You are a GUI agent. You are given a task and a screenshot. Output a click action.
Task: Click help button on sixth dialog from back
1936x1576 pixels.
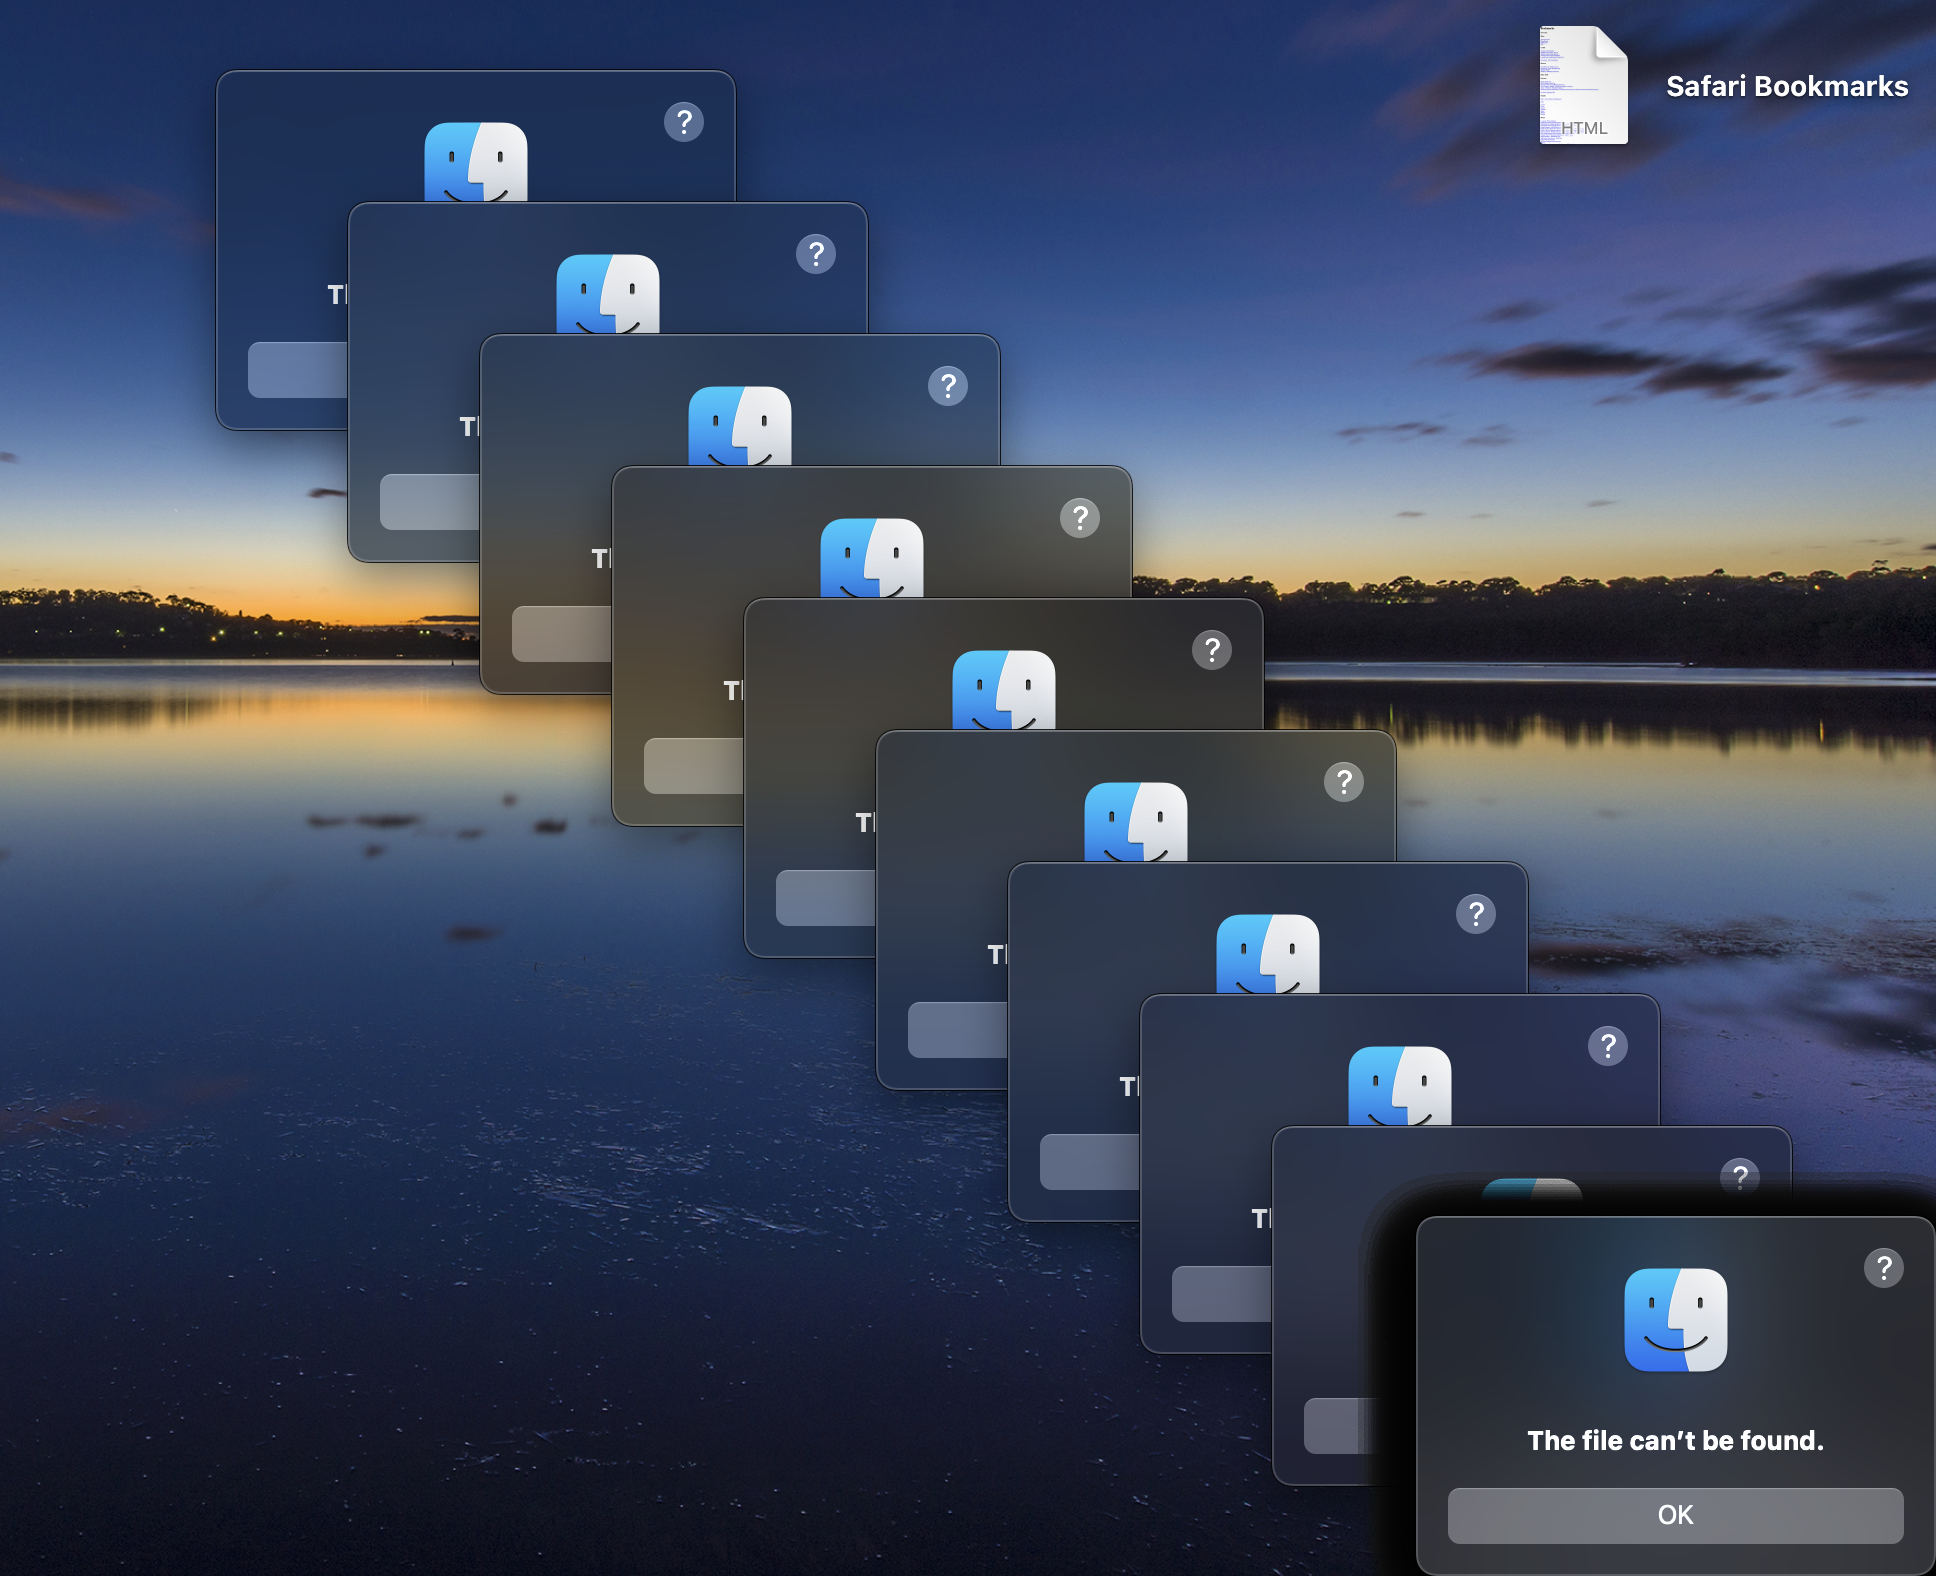click(x=1344, y=782)
